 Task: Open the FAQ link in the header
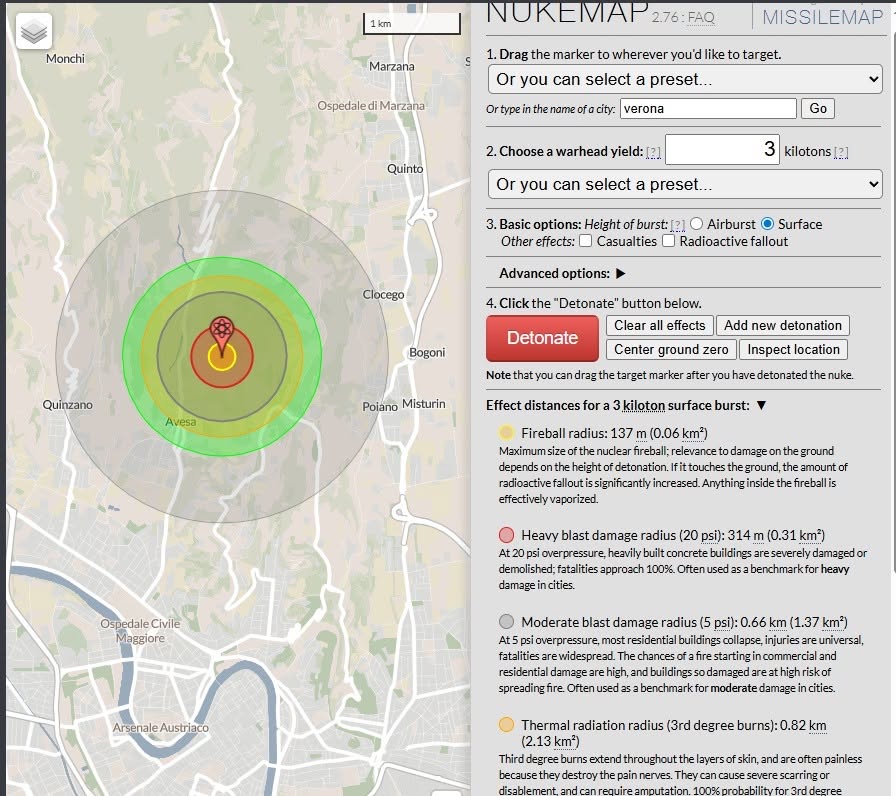(x=701, y=18)
